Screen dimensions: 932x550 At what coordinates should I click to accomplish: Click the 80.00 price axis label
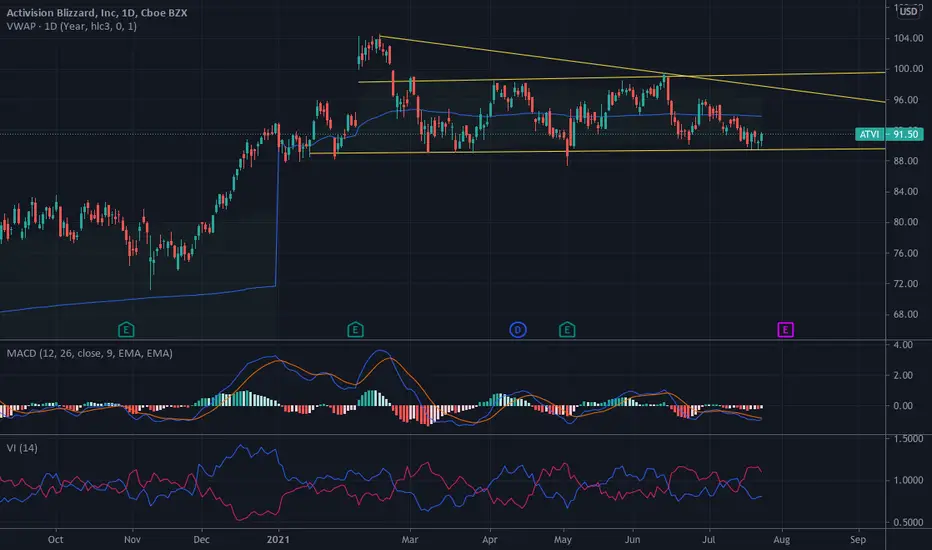[908, 222]
